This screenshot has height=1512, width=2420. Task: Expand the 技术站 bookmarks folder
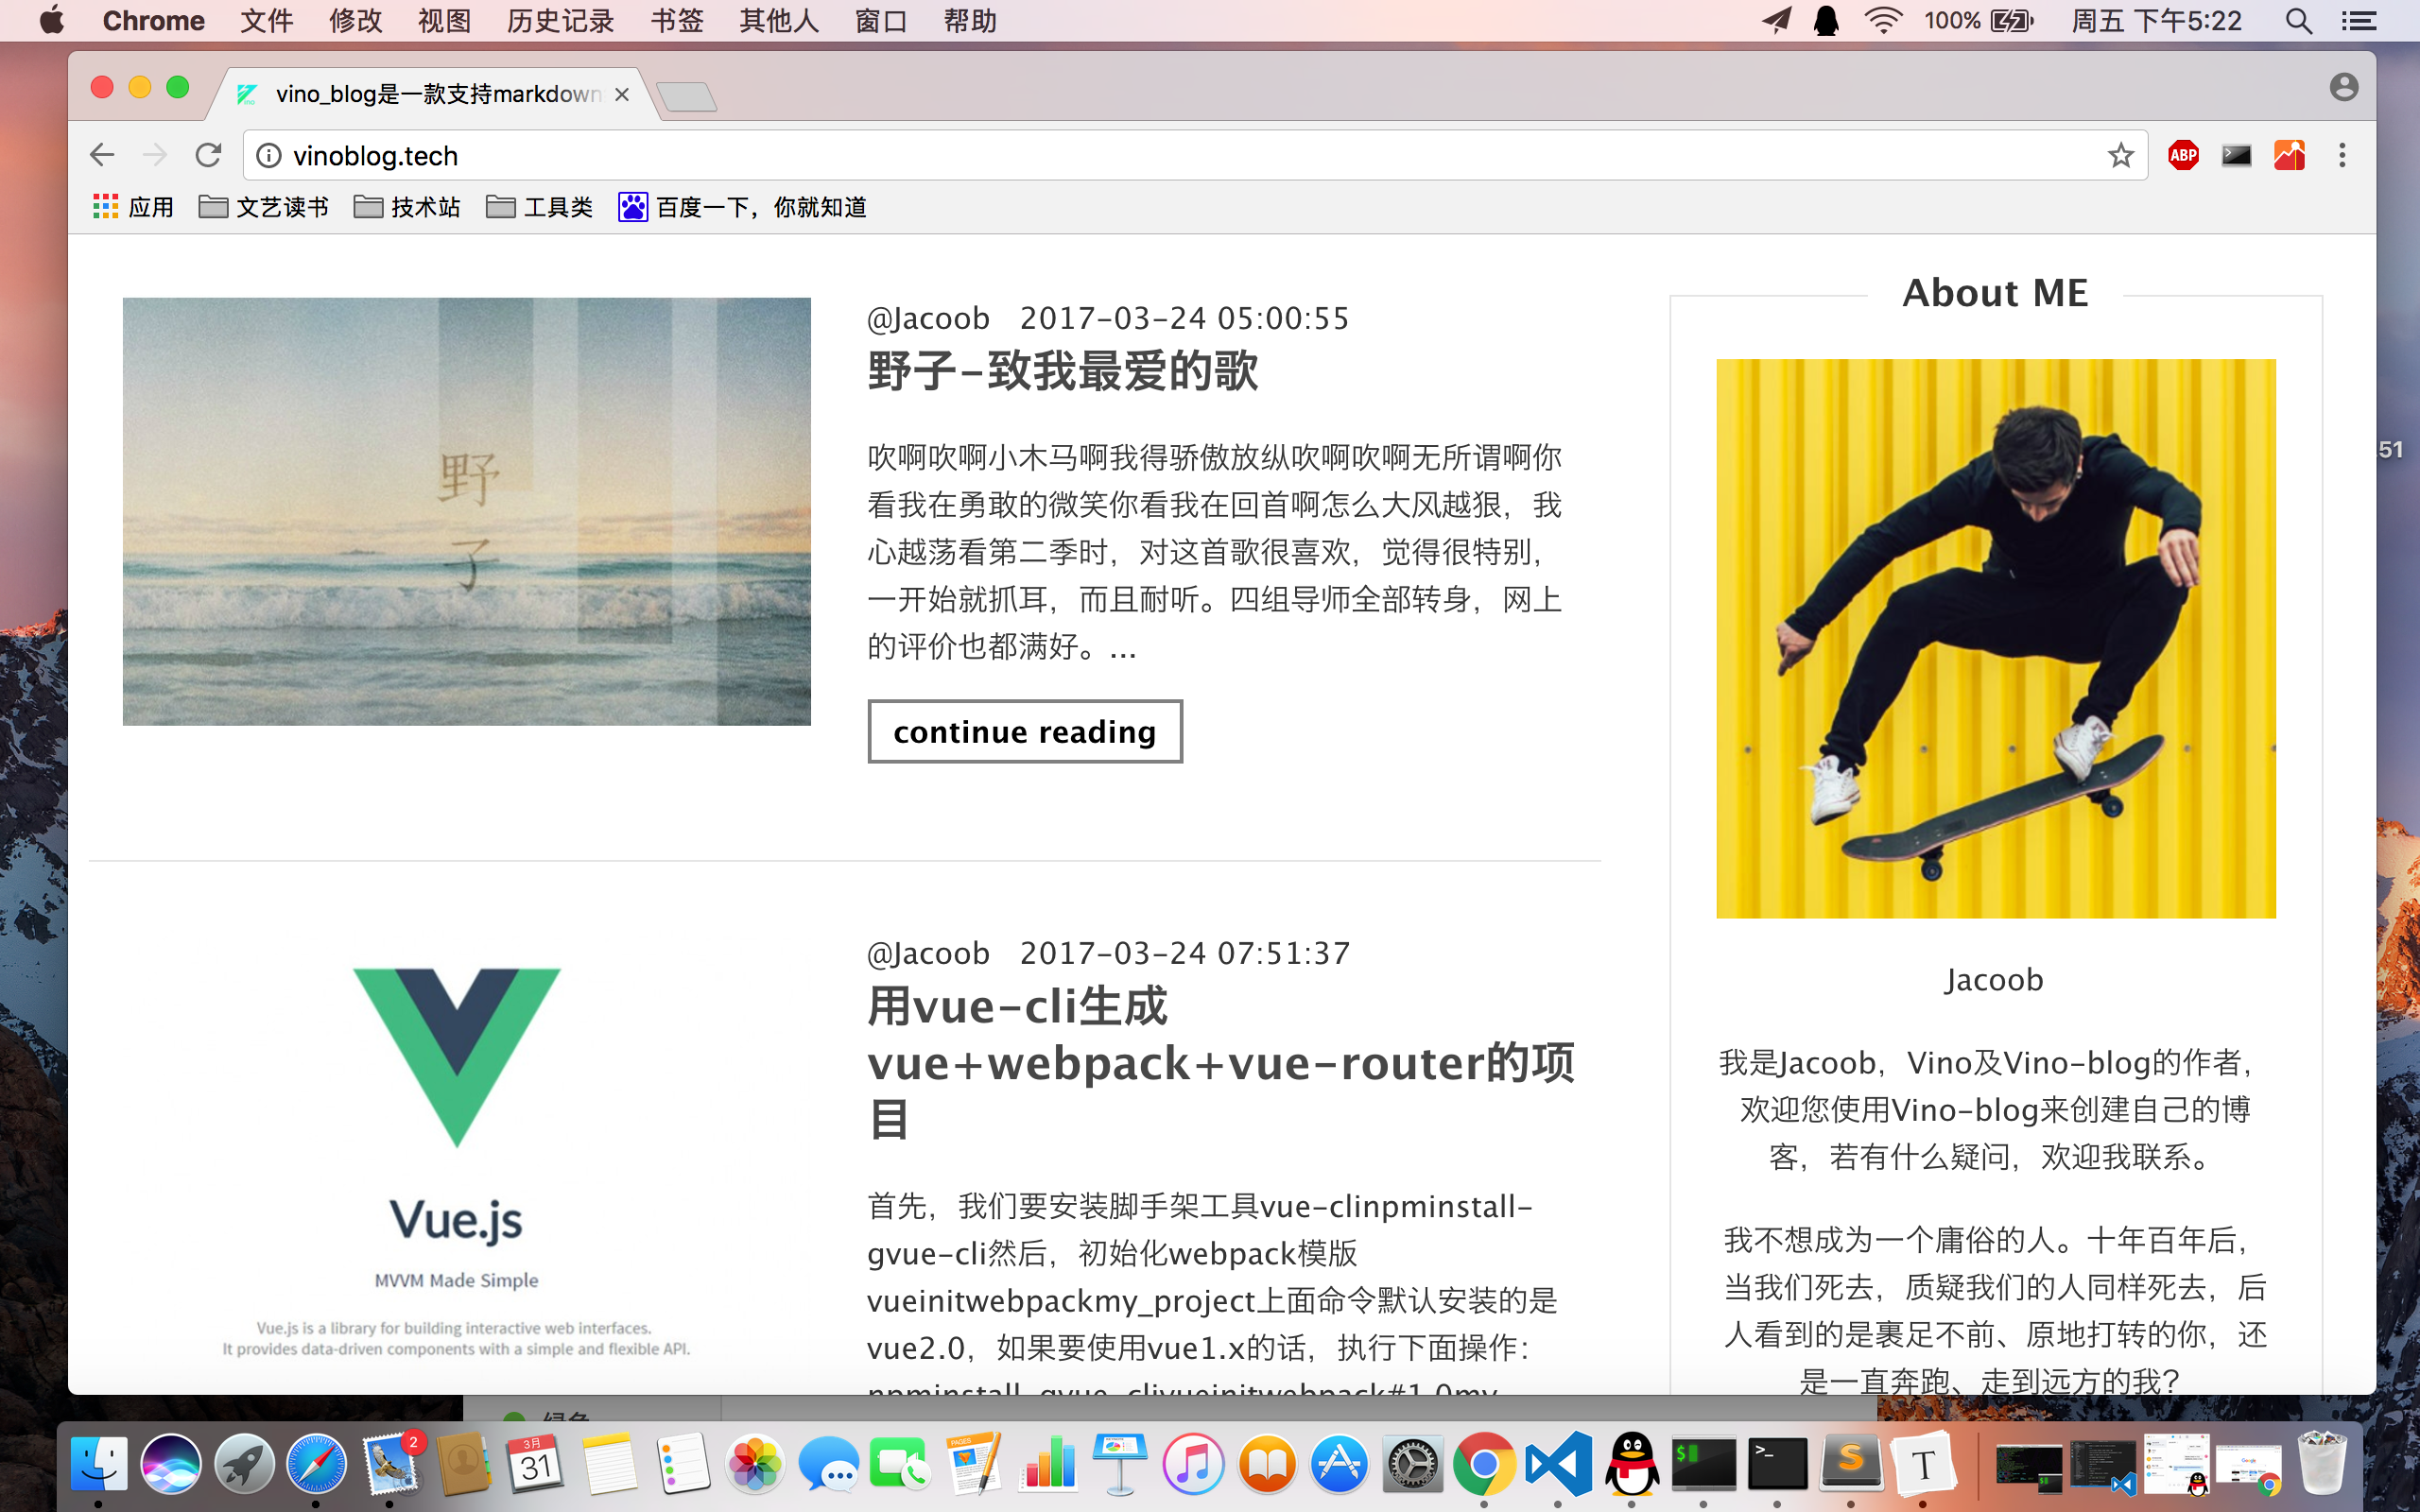(408, 207)
